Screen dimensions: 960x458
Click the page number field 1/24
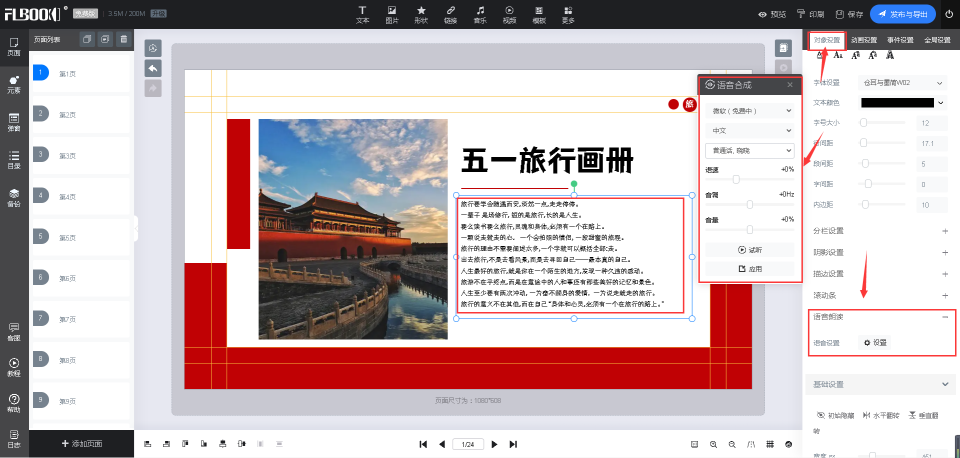click(x=468, y=444)
